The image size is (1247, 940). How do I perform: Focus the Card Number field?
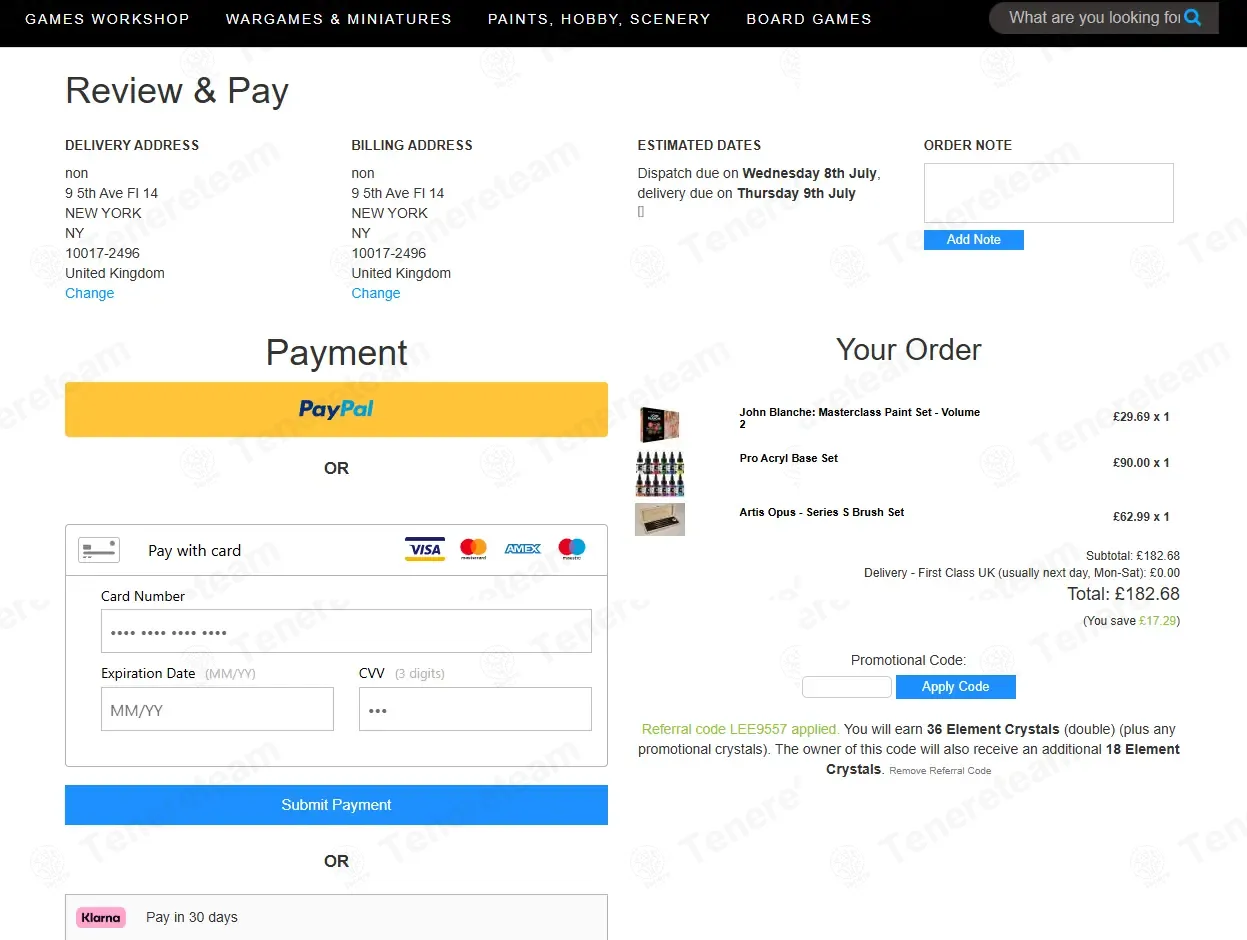point(346,631)
